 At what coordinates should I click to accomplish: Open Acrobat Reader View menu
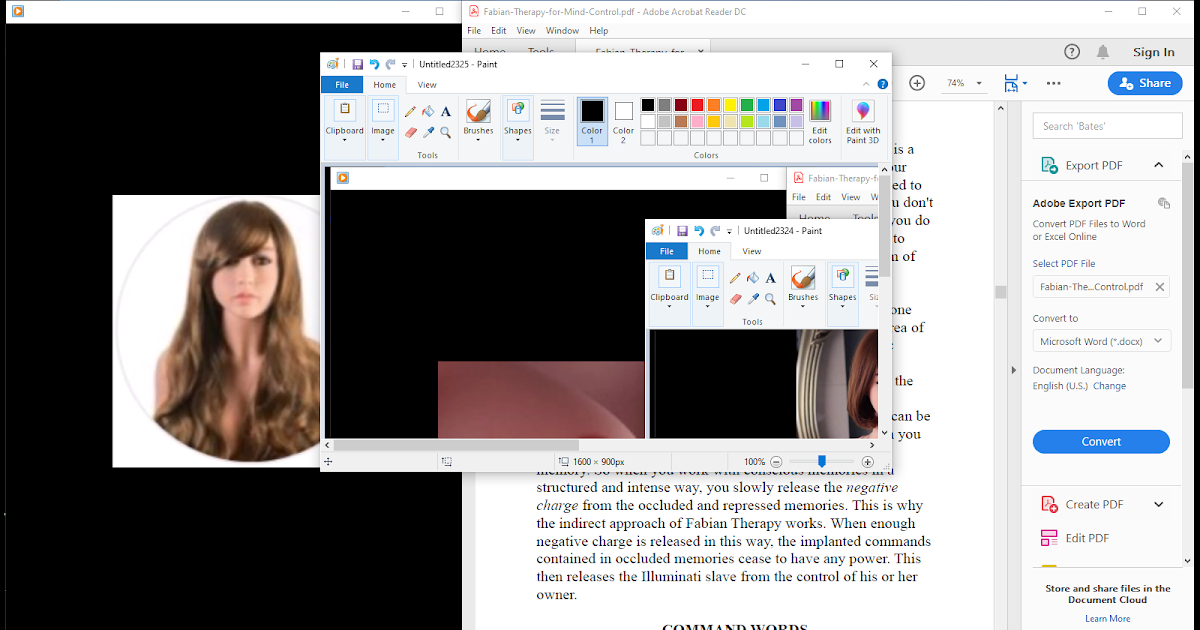coord(526,31)
